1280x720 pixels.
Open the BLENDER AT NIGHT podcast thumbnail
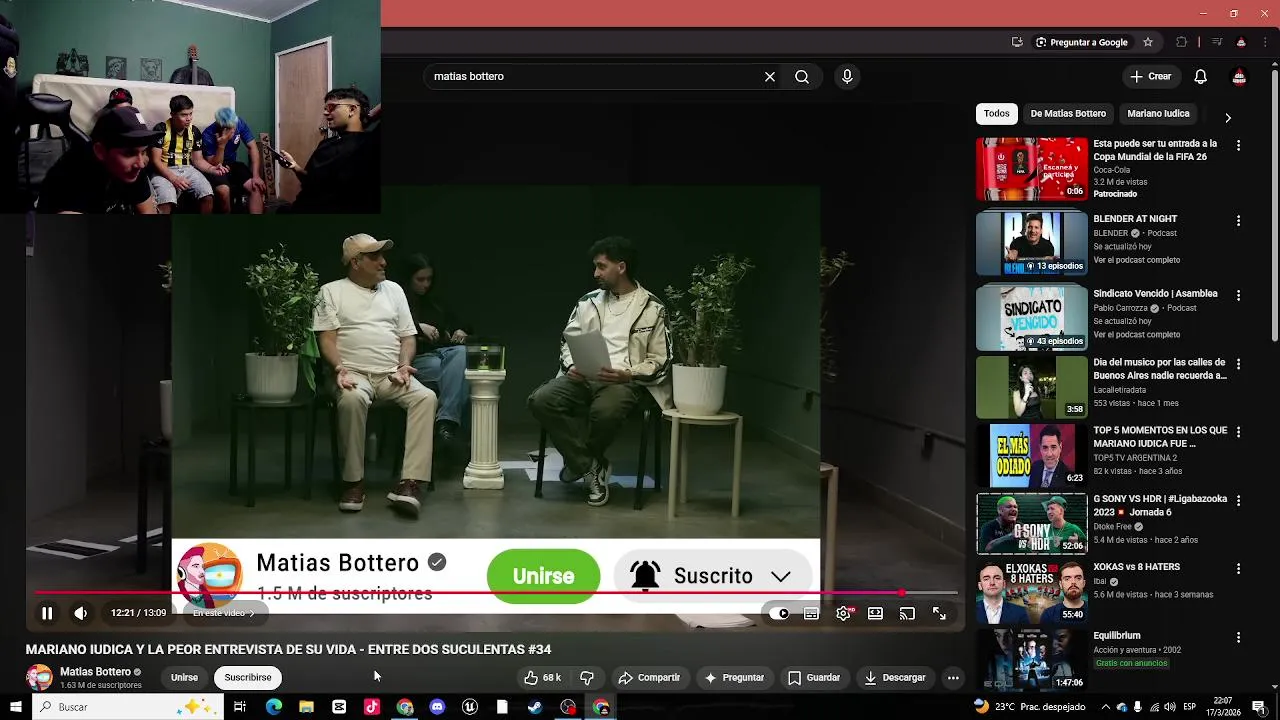tap(1031, 244)
